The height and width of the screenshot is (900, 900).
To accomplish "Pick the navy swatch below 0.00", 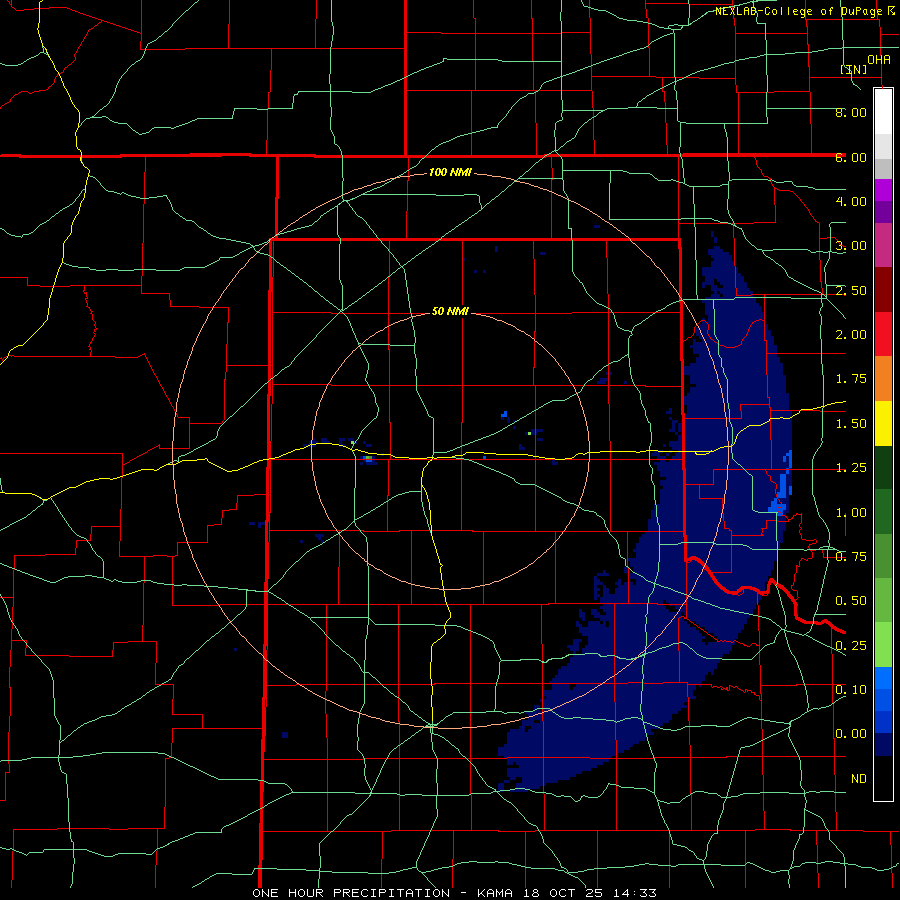I will 883,744.
